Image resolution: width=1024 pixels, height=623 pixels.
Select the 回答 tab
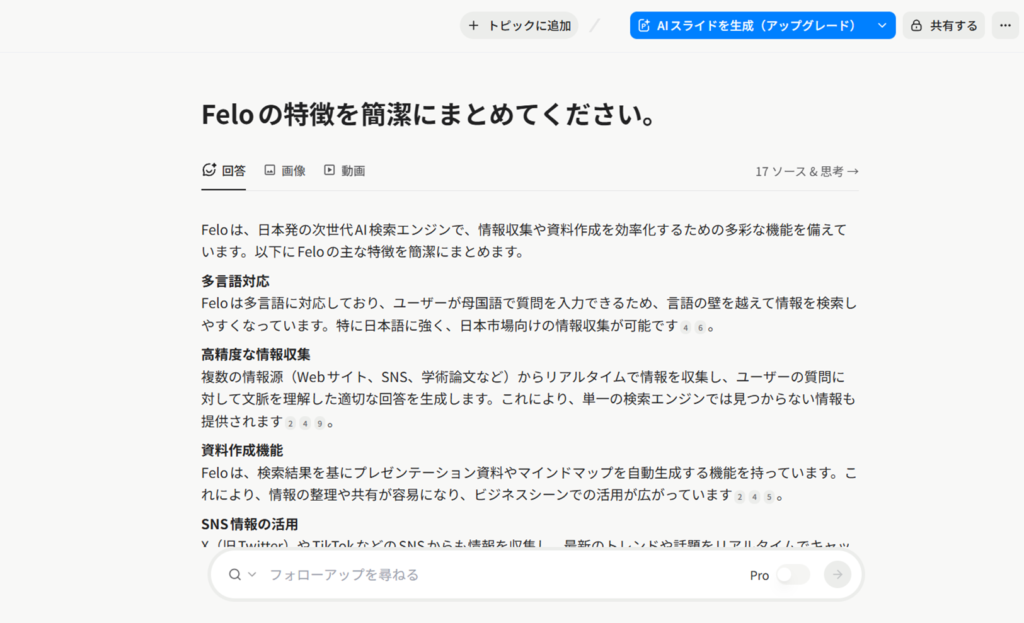click(223, 171)
